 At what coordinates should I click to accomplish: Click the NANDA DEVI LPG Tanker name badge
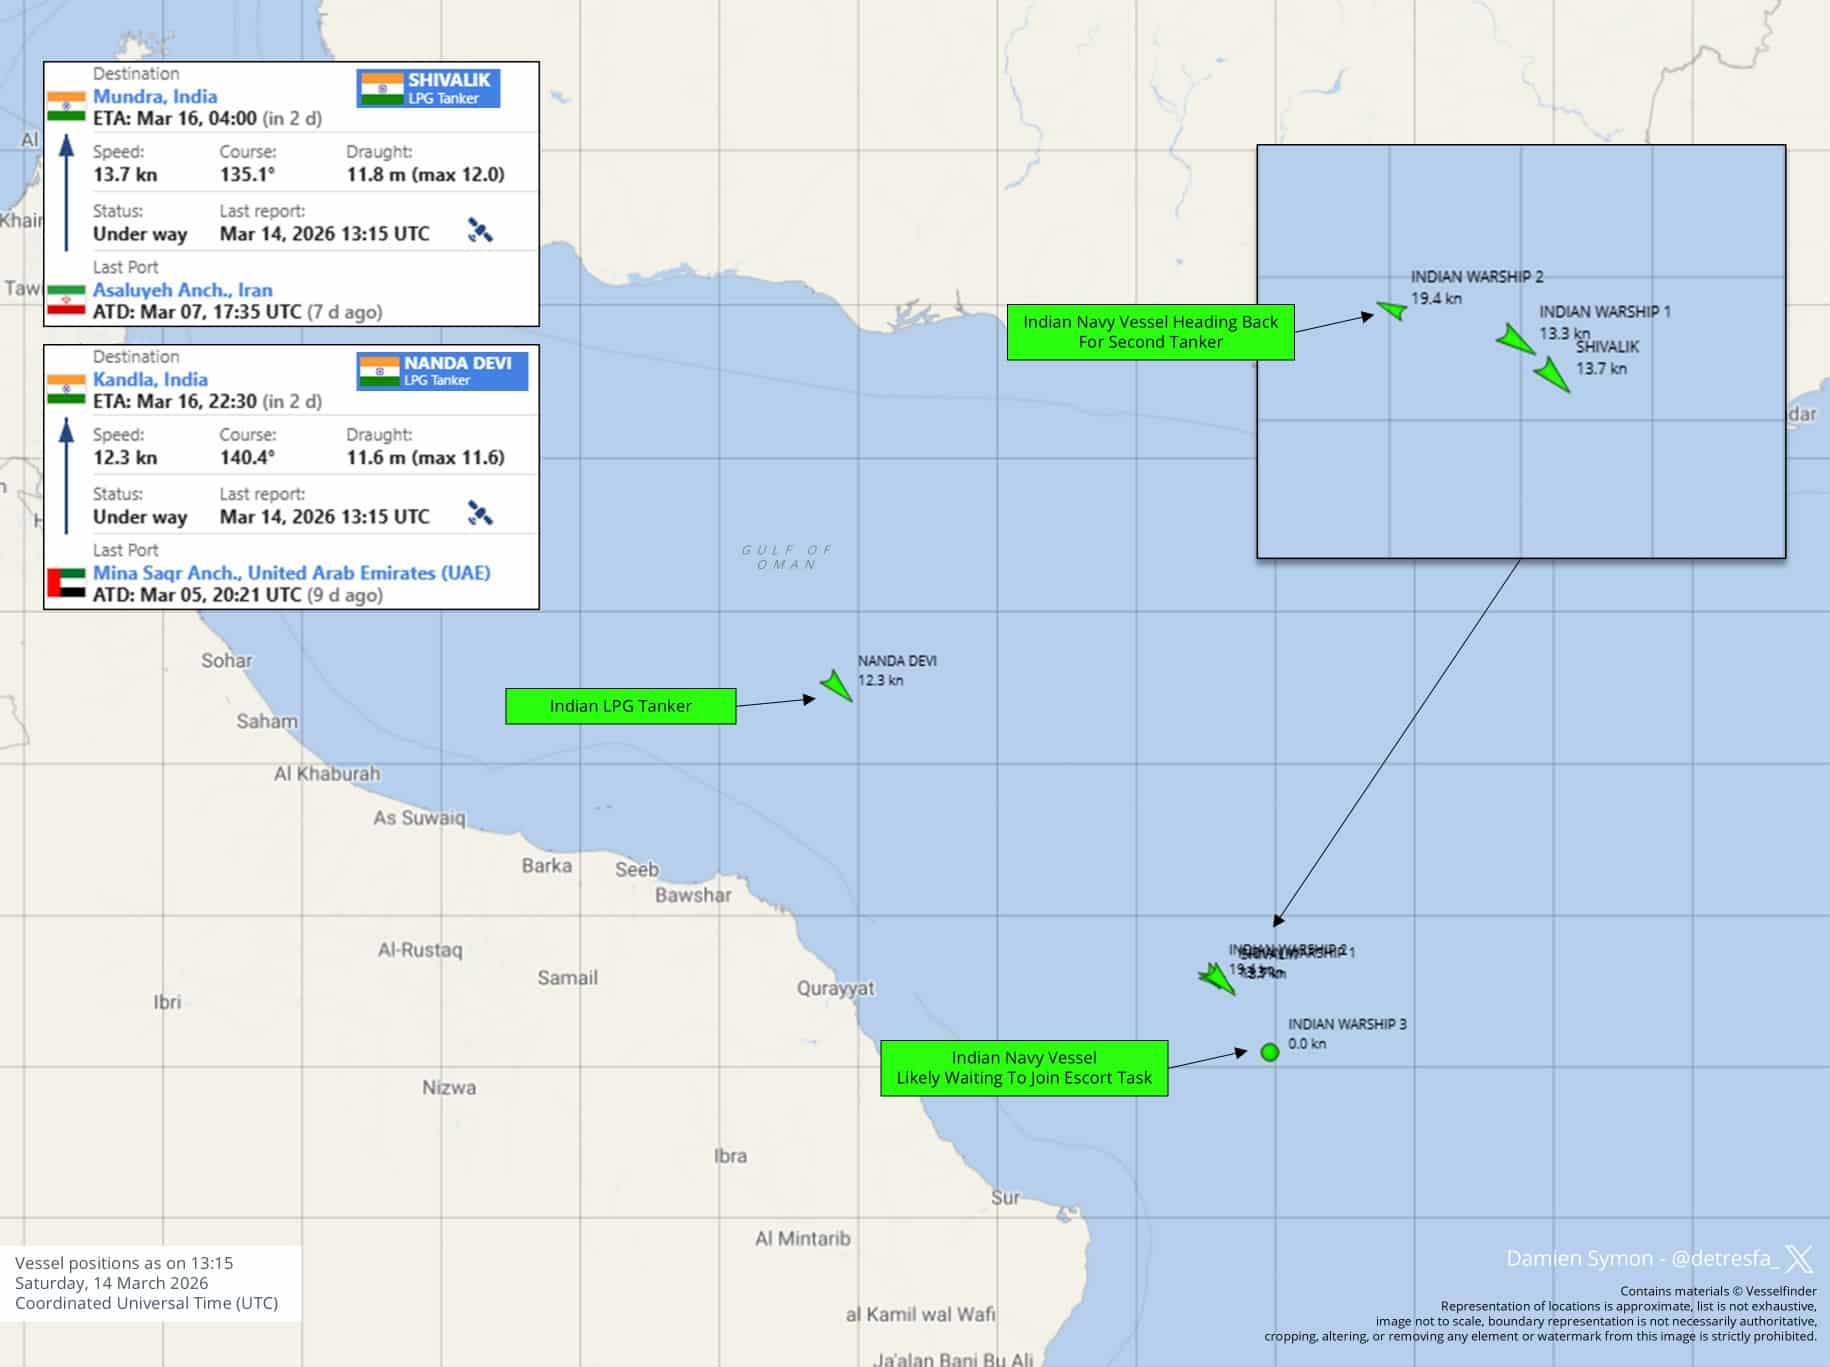pos(441,371)
